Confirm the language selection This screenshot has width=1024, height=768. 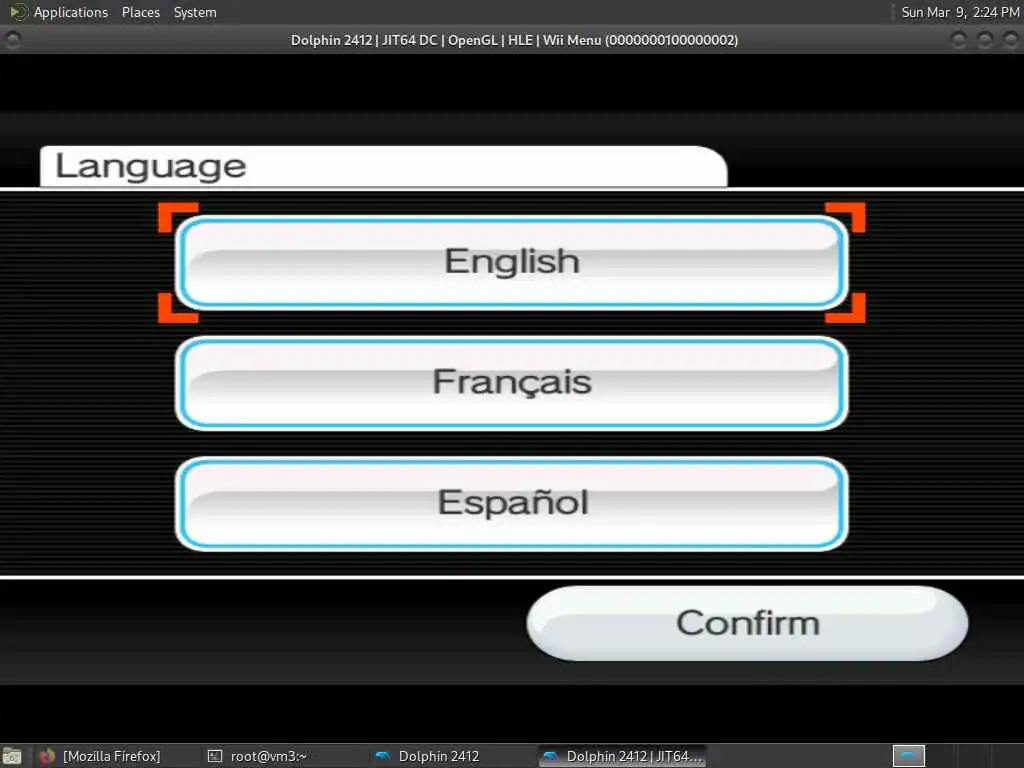click(747, 623)
